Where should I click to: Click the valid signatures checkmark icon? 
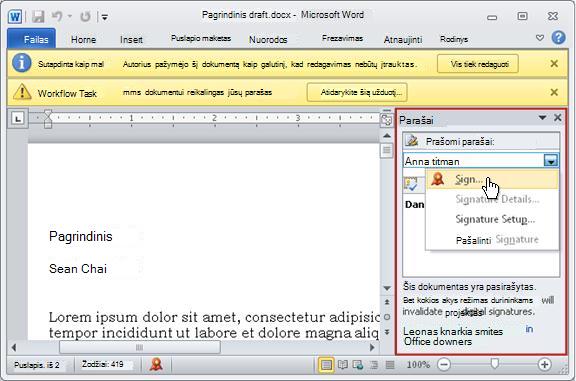point(411,184)
